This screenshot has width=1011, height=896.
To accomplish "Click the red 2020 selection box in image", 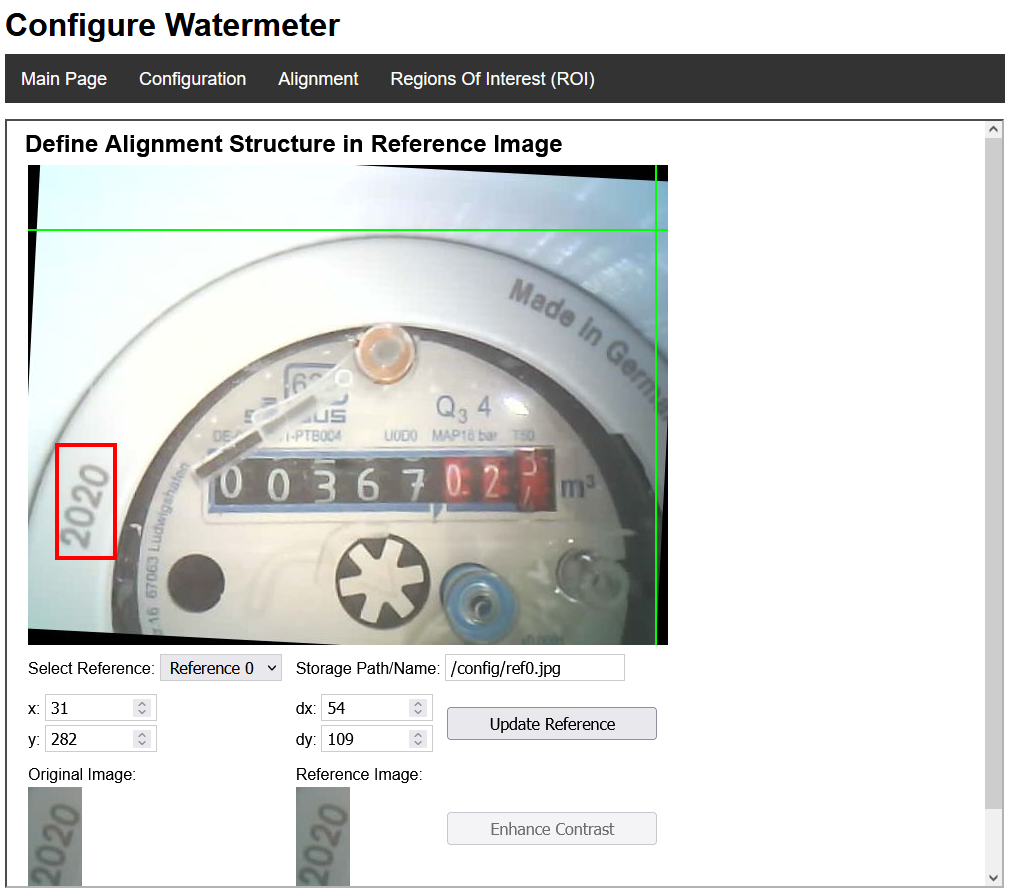I will [86, 501].
